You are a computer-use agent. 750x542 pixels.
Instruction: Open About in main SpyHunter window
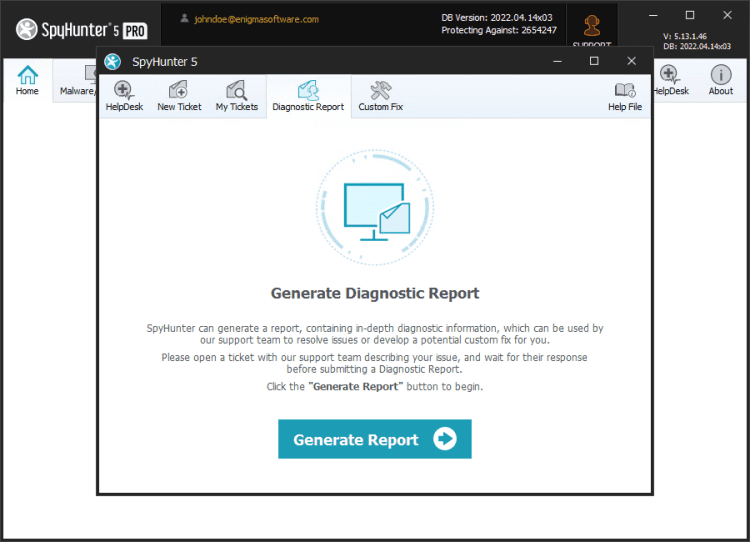click(721, 80)
